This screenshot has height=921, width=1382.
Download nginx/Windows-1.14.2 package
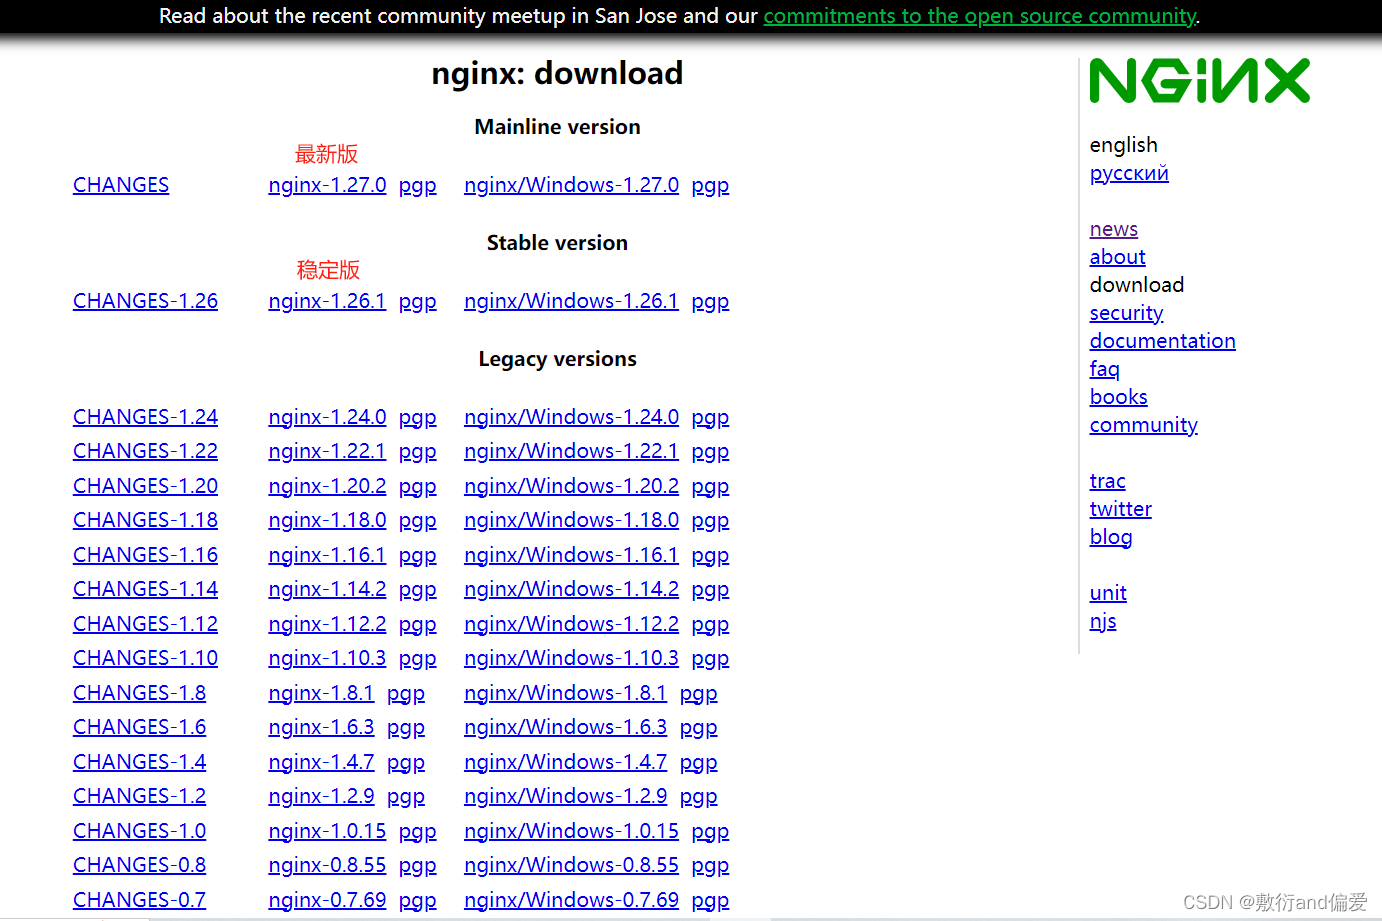point(571,589)
